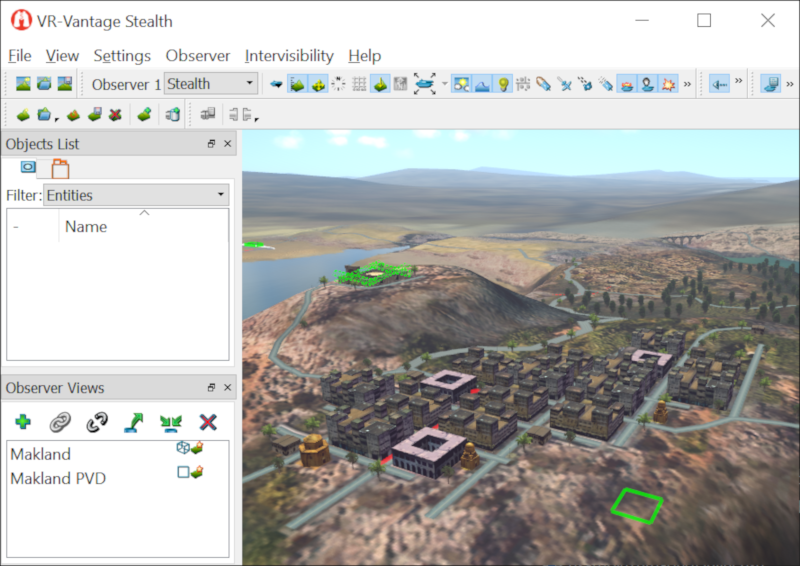Click the red X delete observer view
The image size is (800, 566).
point(208,423)
